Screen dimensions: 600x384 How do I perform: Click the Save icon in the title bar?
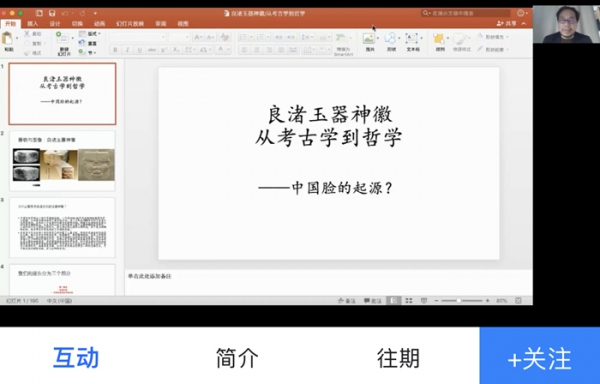click(x=52, y=13)
